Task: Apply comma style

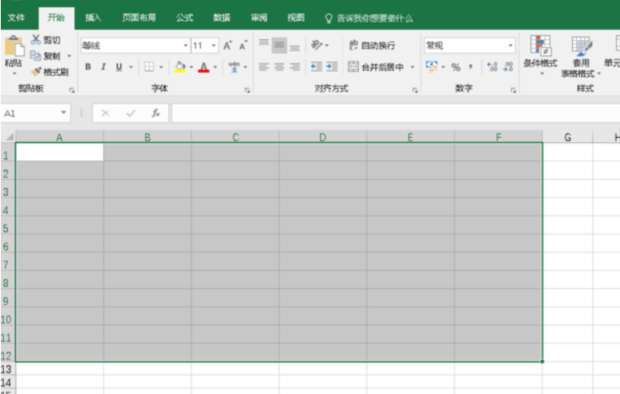Action: (471, 67)
